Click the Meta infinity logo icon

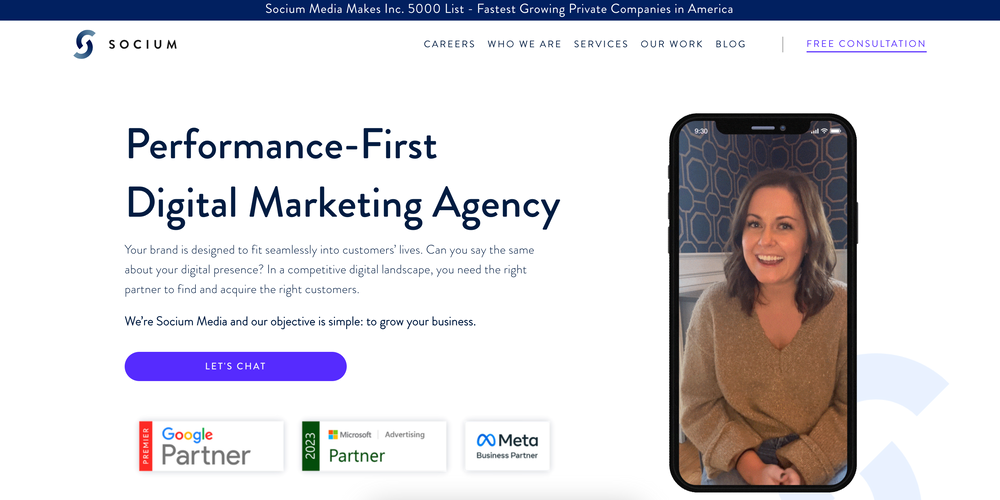486,440
